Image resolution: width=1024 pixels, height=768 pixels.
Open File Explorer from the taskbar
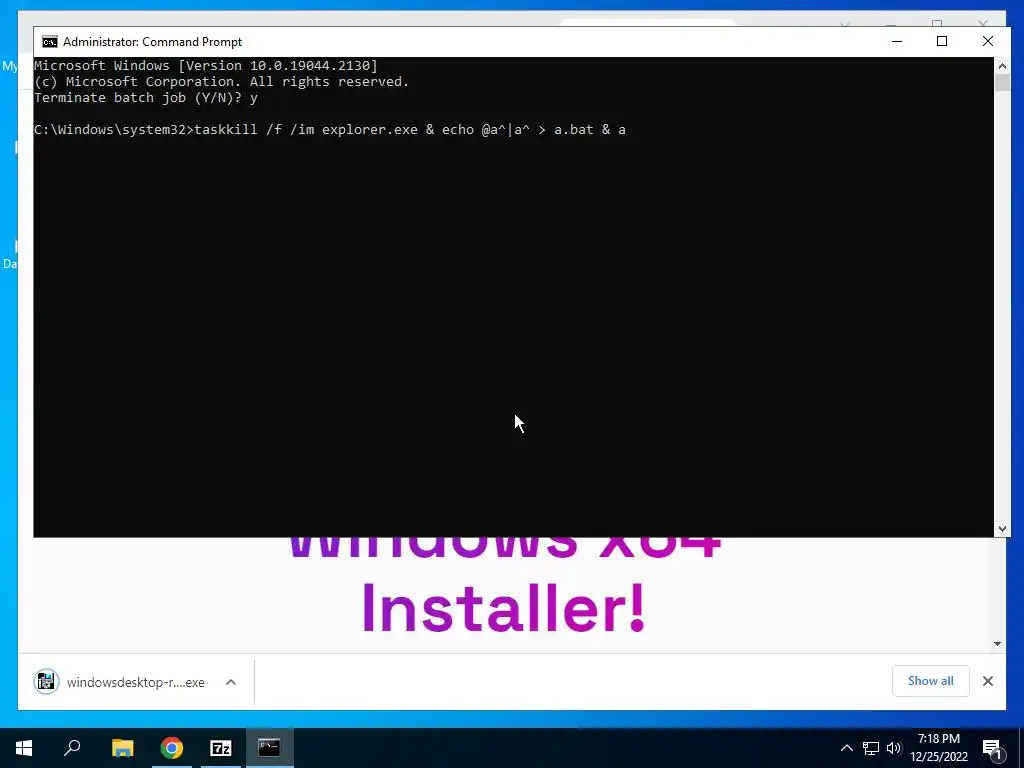122,747
